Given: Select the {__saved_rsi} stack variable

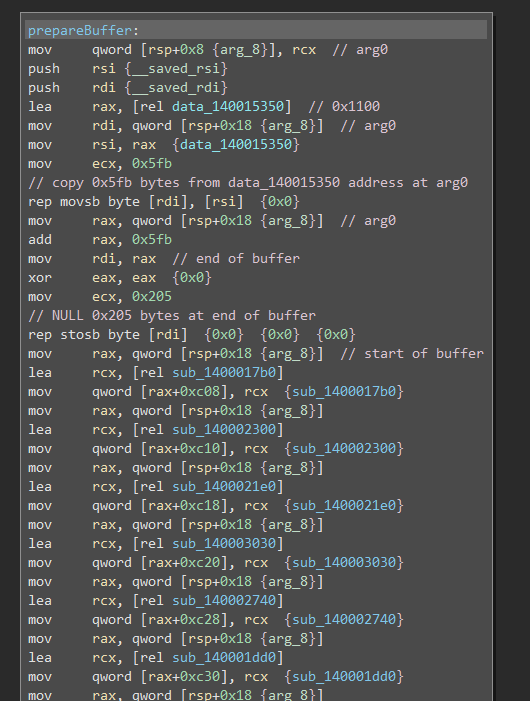Looking at the screenshot, I should 176,68.
